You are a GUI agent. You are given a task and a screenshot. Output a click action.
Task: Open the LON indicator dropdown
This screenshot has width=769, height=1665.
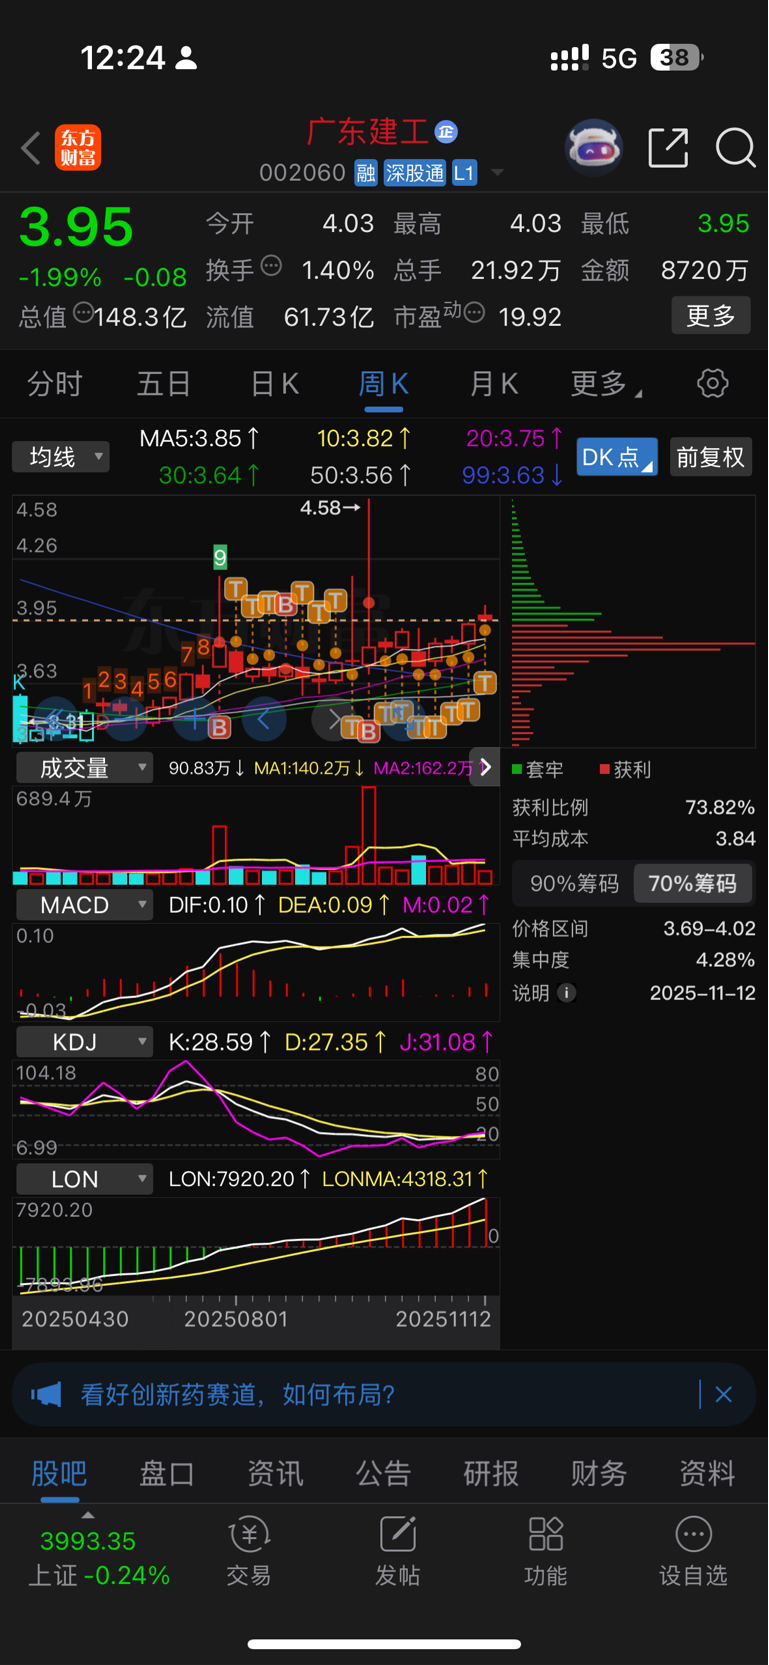coord(85,1179)
